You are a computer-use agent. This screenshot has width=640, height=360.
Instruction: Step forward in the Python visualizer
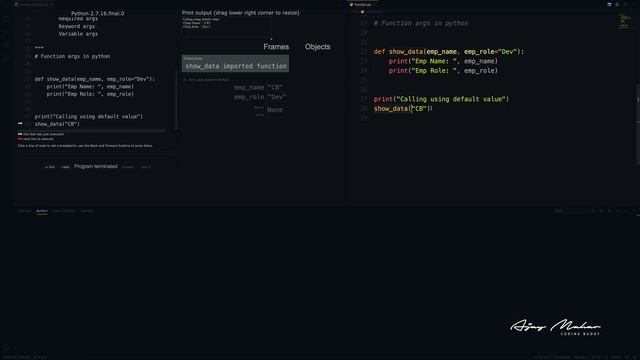click(128, 167)
